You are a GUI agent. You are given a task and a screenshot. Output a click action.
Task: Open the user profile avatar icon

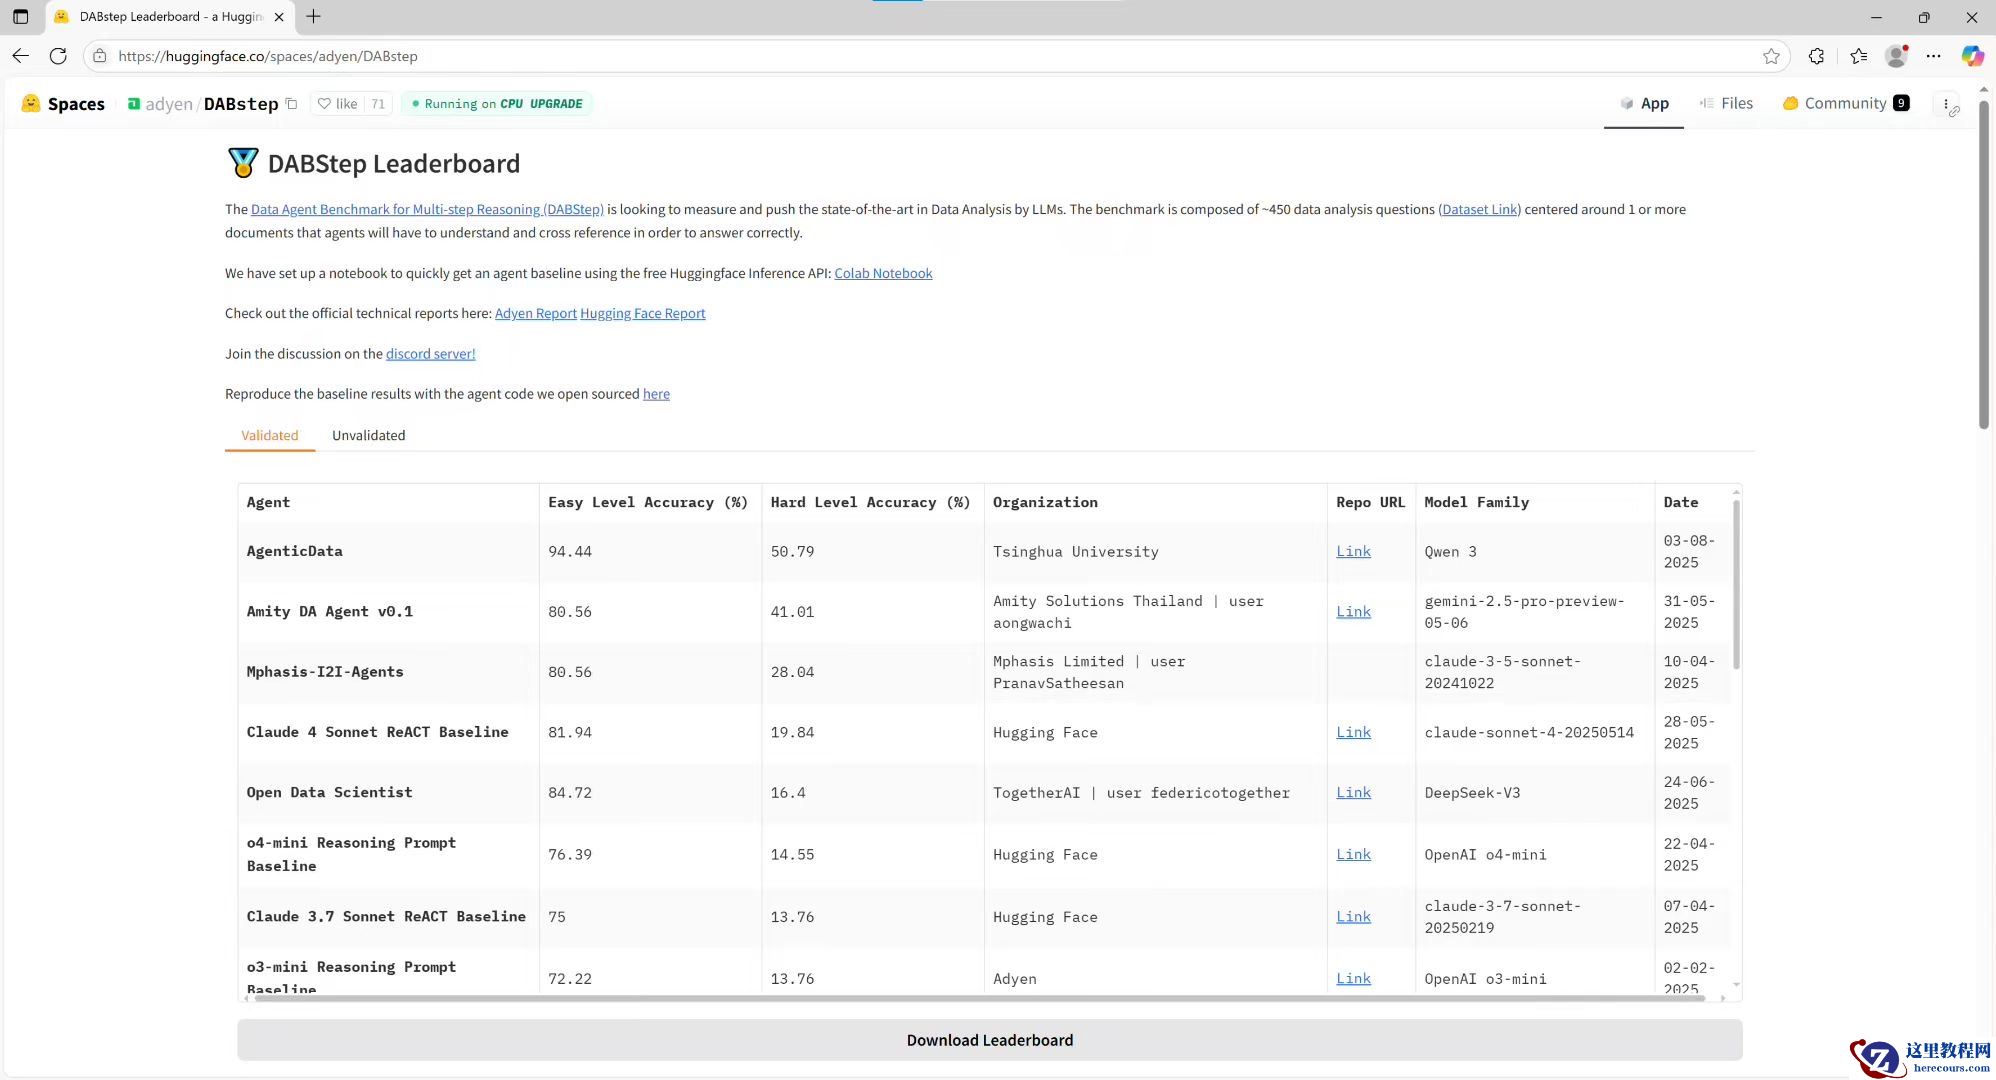(1896, 56)
